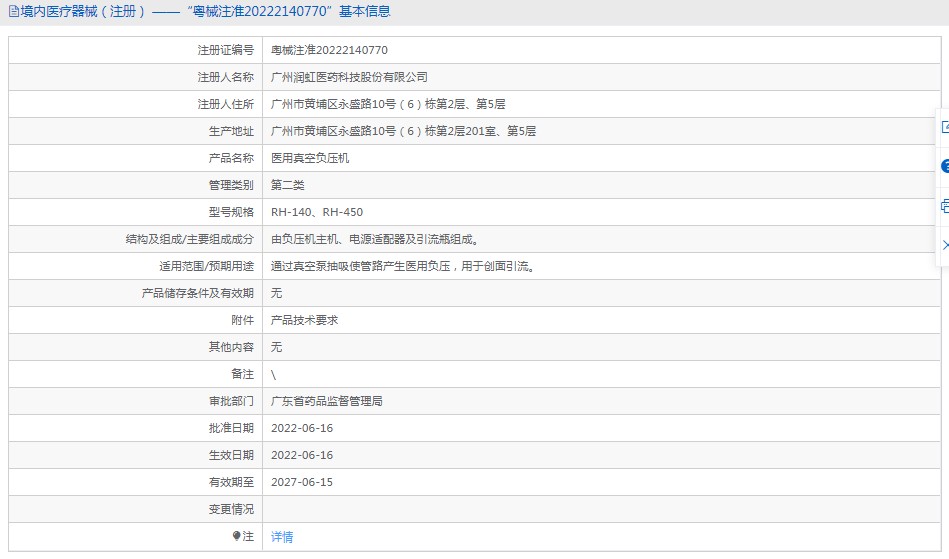
Task: Click the 生产地址 row label
Action: 231,131
